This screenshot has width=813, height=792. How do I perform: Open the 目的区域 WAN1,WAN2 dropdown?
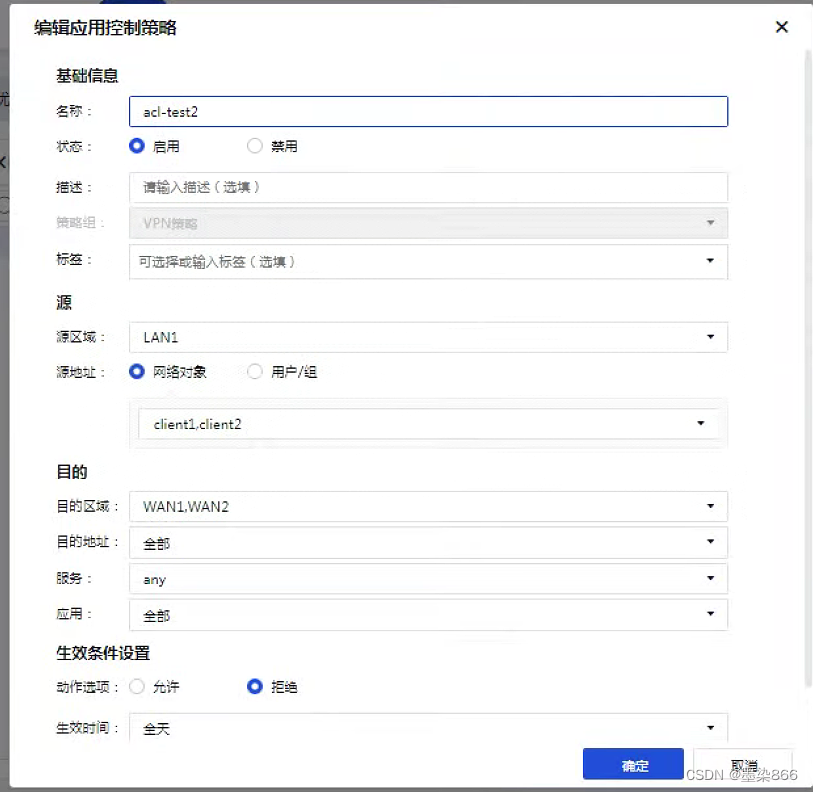click(428, 506)
